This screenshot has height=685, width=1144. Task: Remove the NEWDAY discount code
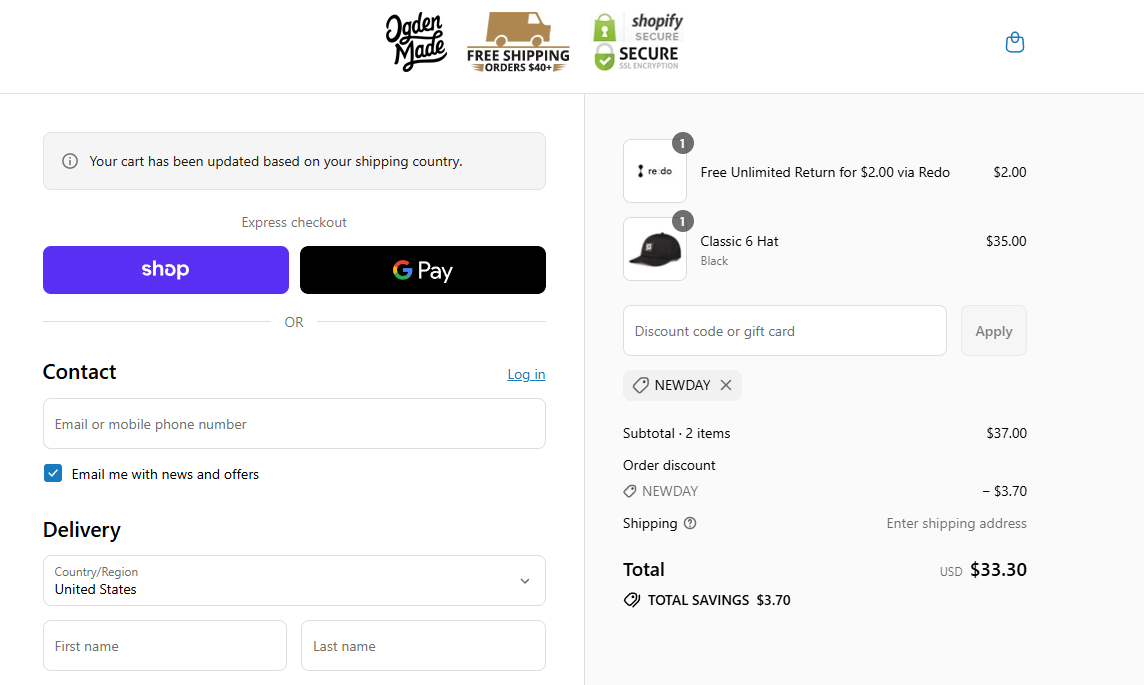click(727, 385)
